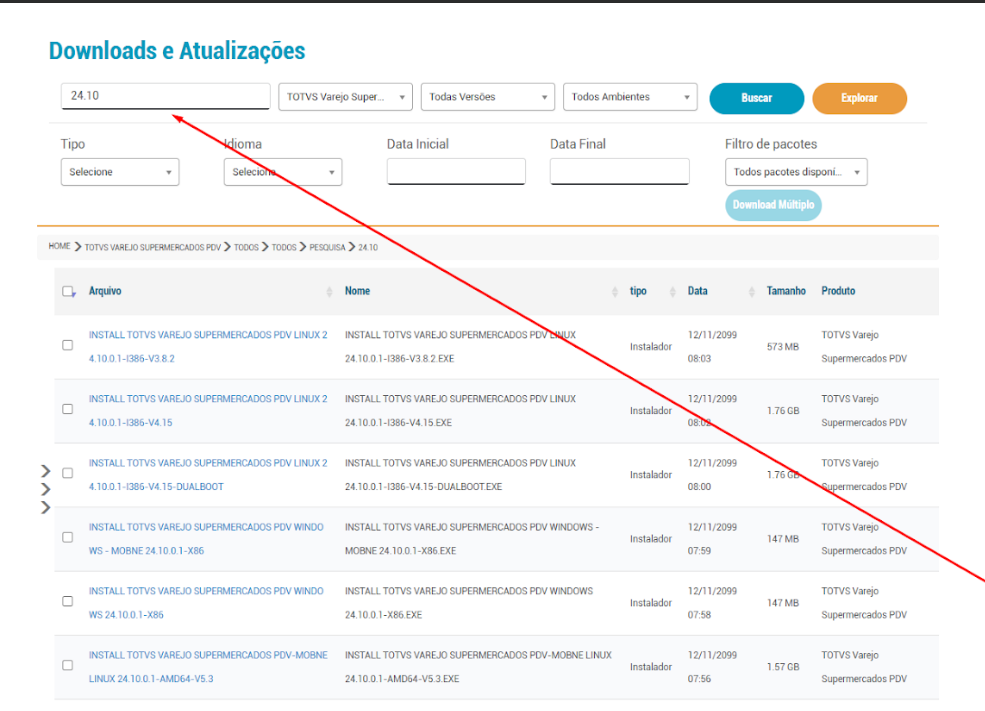Viewport: 985px width, 711px height.
Task: Open file link ending in I386-V4.15-DUALBOOT
Action: pyautogui.click(x=208, y=475)
